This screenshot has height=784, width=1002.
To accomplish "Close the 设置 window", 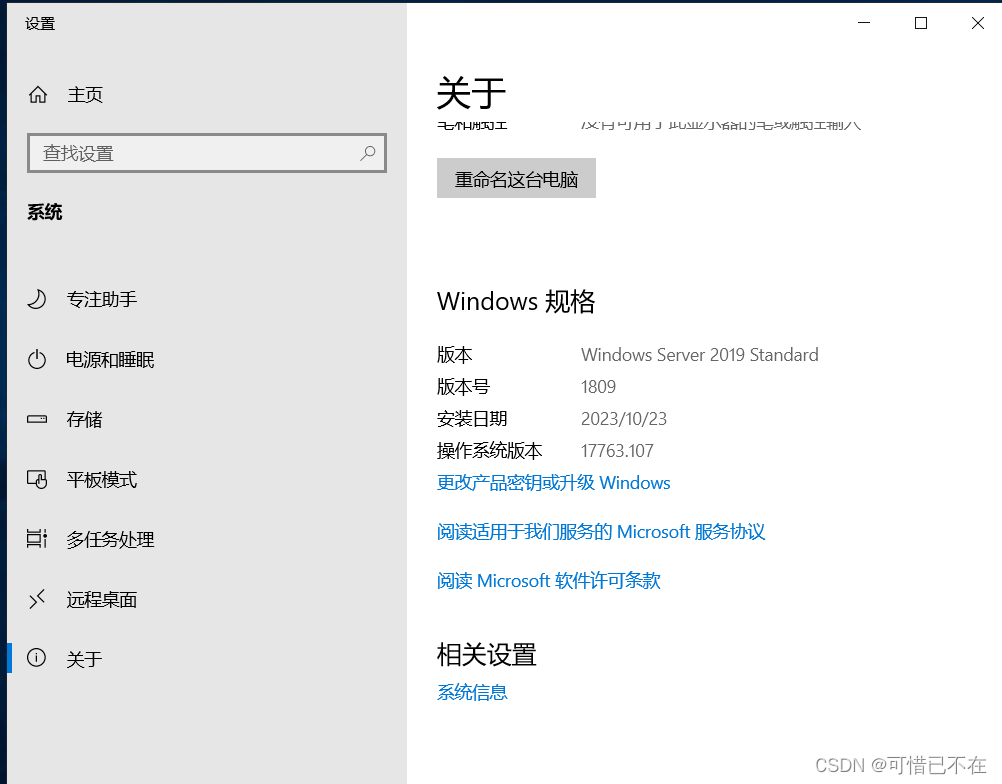I will (978, 23).
